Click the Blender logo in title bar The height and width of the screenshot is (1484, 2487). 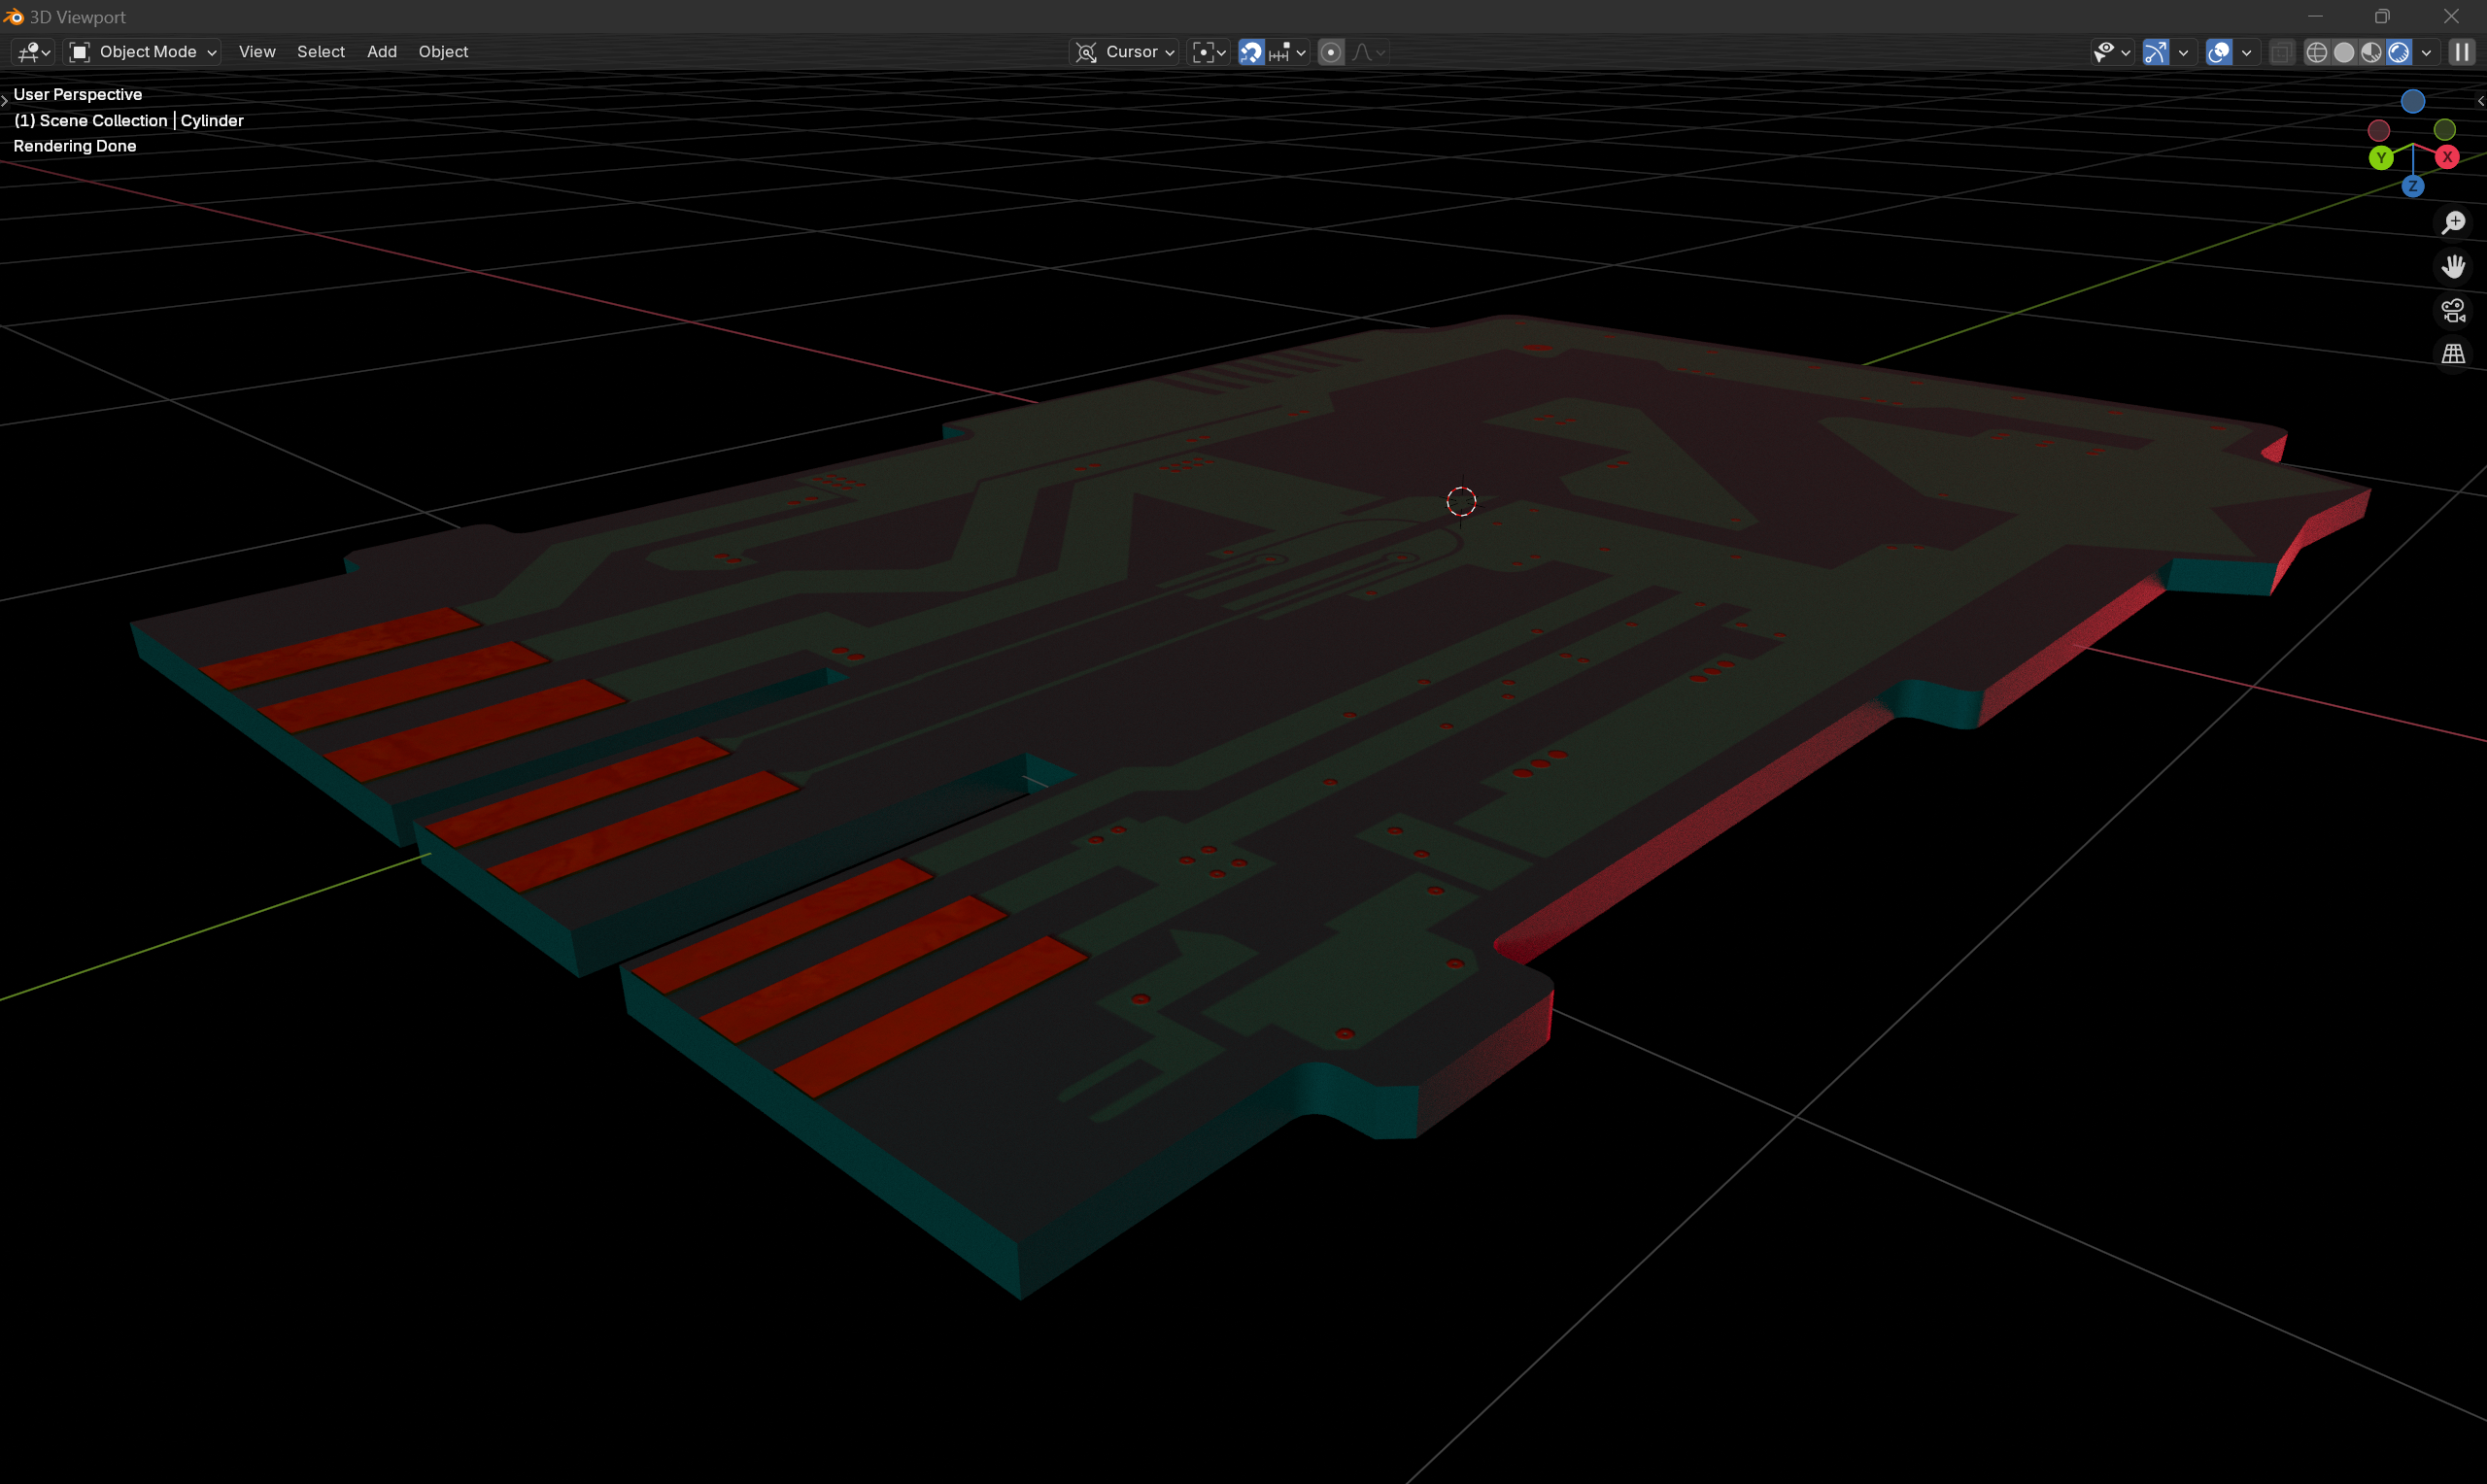[x=13, y=17]
